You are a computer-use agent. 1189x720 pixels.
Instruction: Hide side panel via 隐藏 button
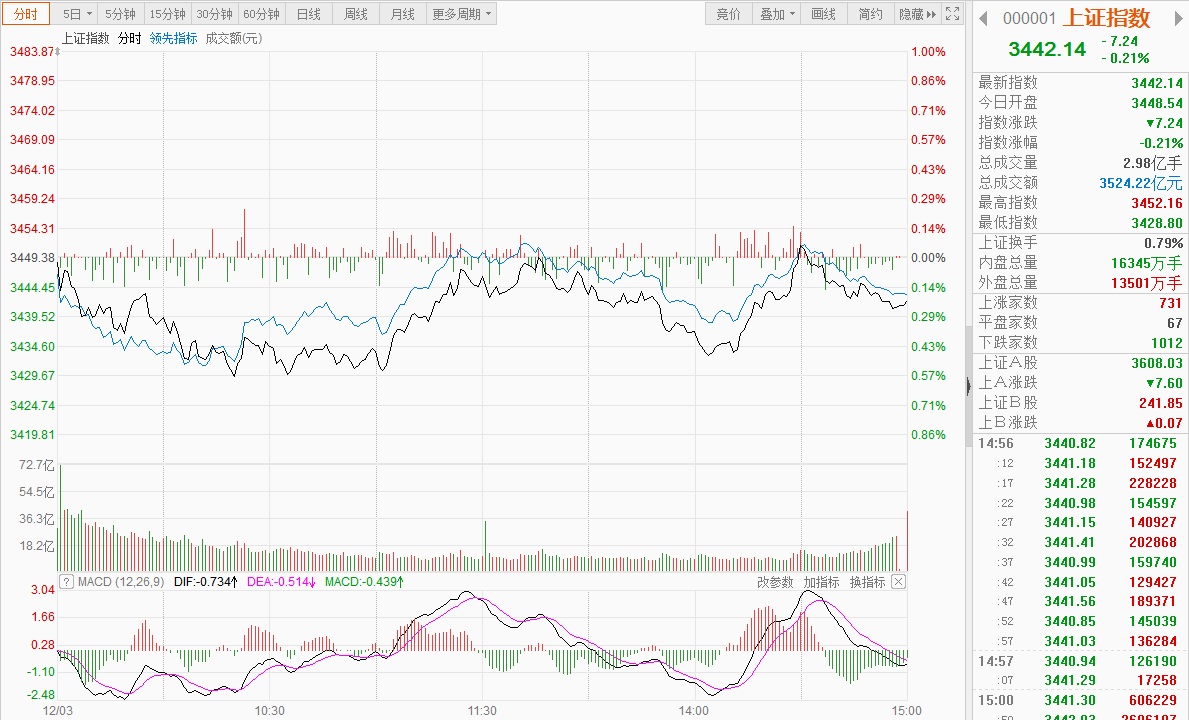918,14
